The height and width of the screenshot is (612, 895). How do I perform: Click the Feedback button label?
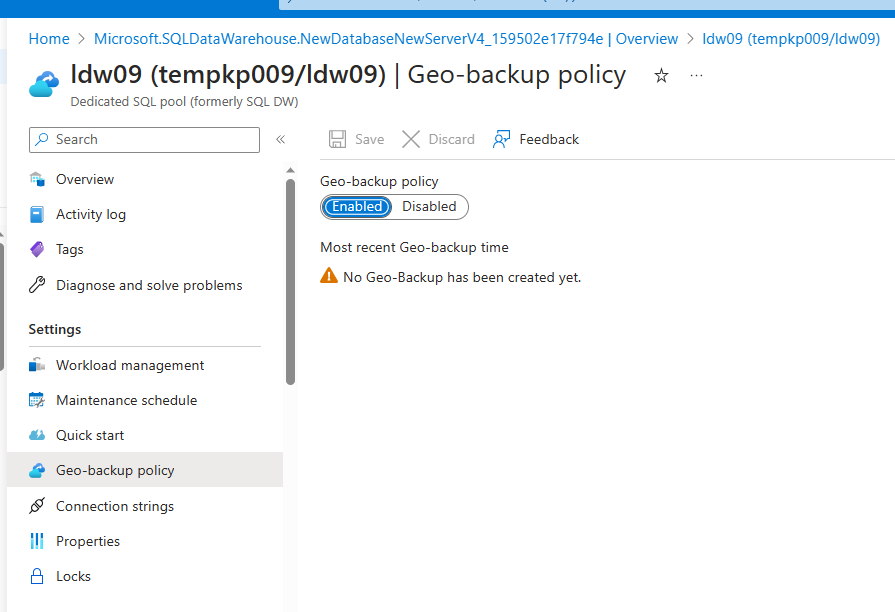tap(549, 139)
